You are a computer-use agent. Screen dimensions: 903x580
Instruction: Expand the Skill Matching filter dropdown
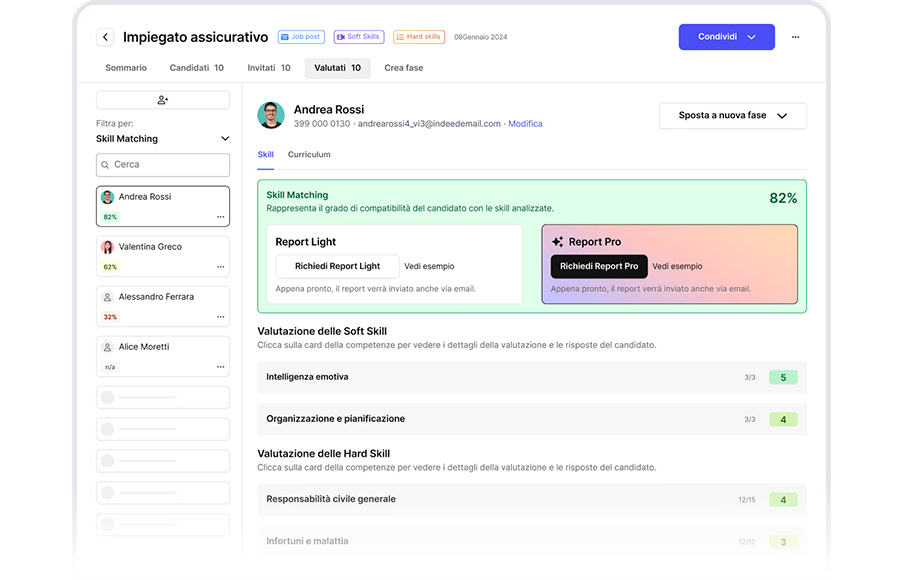tap(163, 139)
